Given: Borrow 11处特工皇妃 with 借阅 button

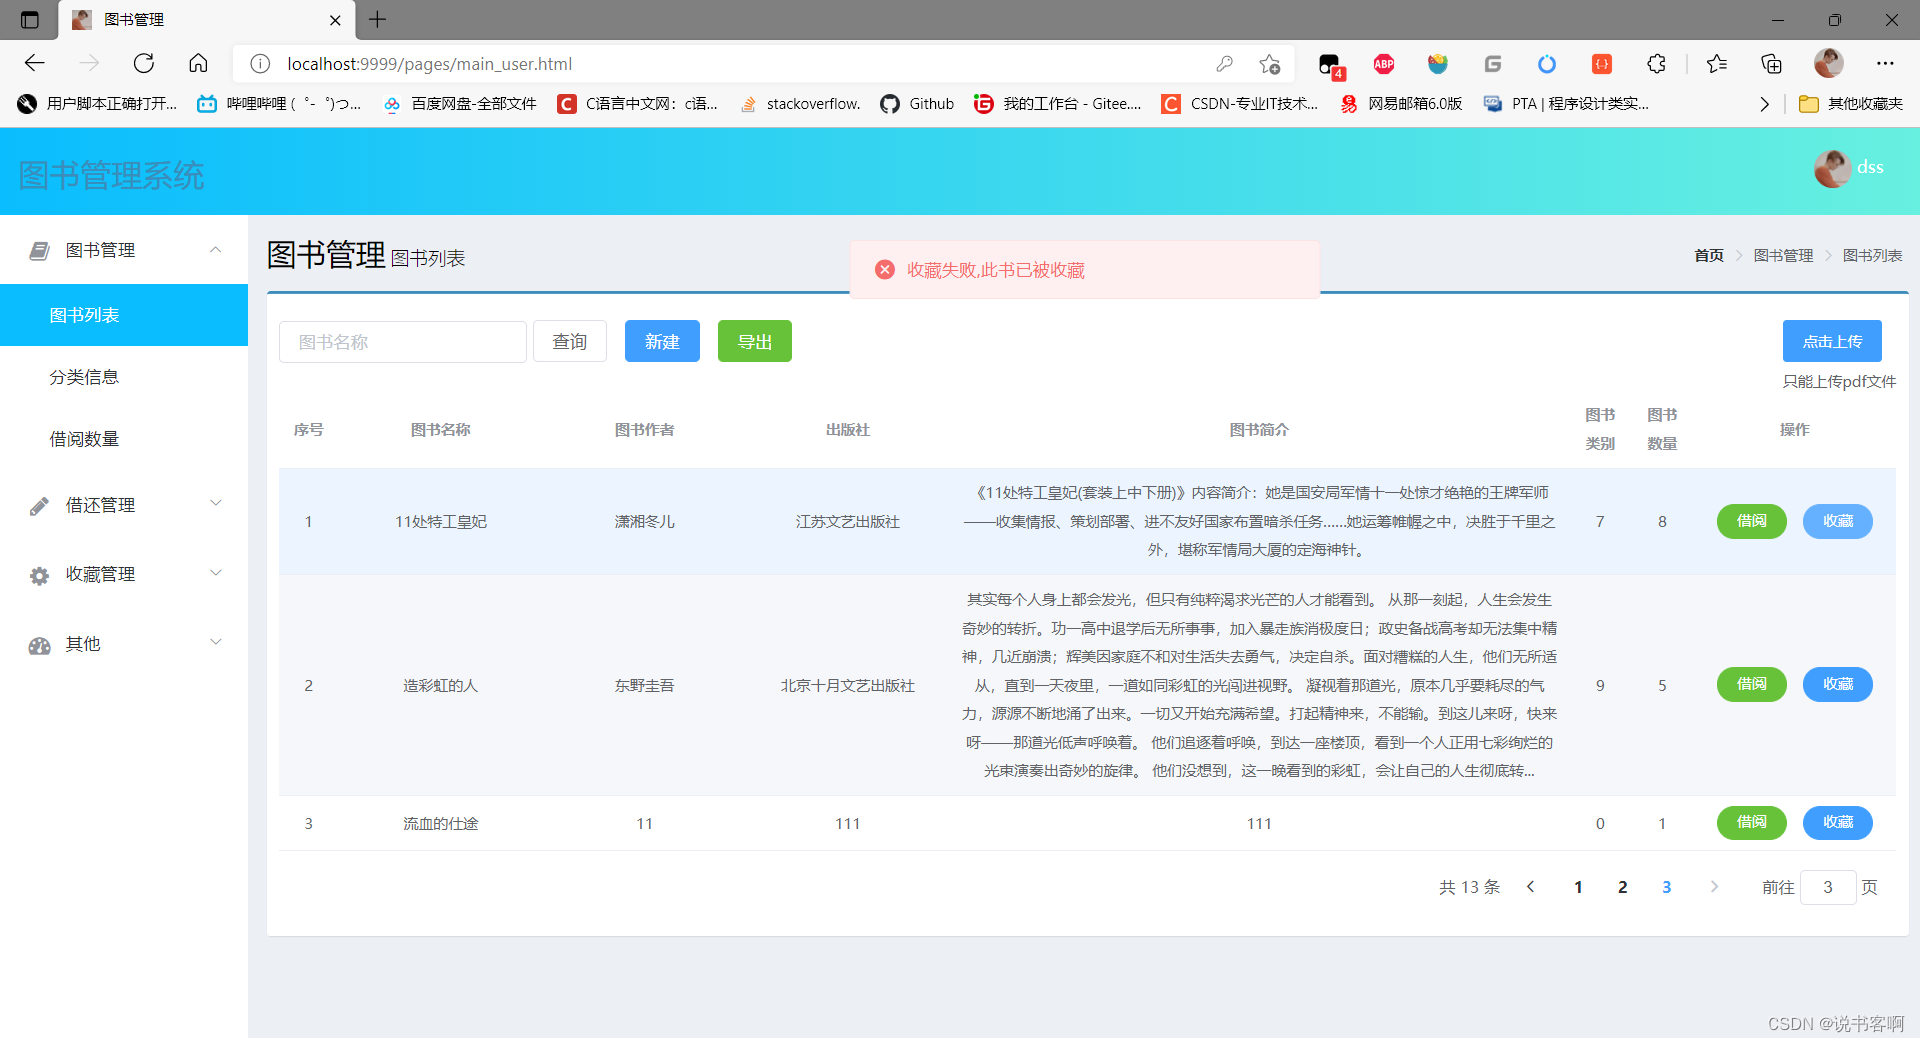Looking at the screenshot, I should click(x=1752, y=521).
